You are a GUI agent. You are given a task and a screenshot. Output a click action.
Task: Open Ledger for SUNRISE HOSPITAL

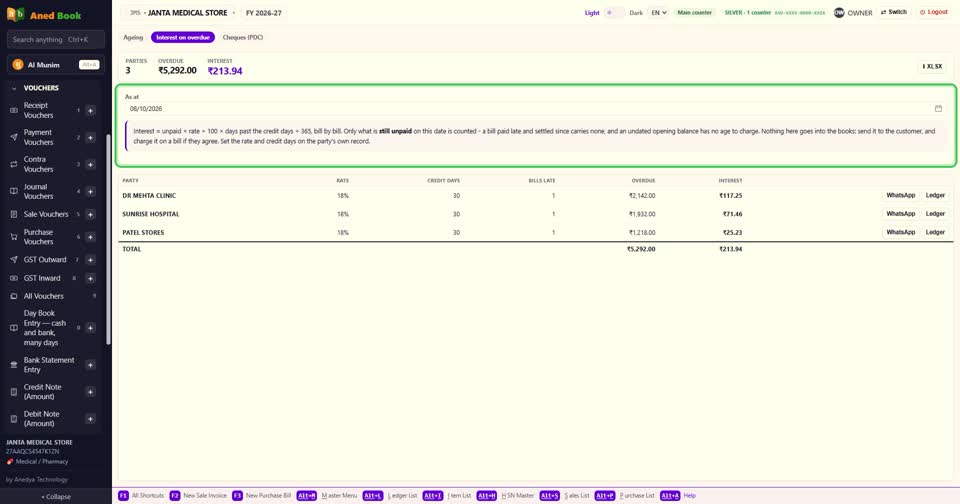tap(935, 214)
